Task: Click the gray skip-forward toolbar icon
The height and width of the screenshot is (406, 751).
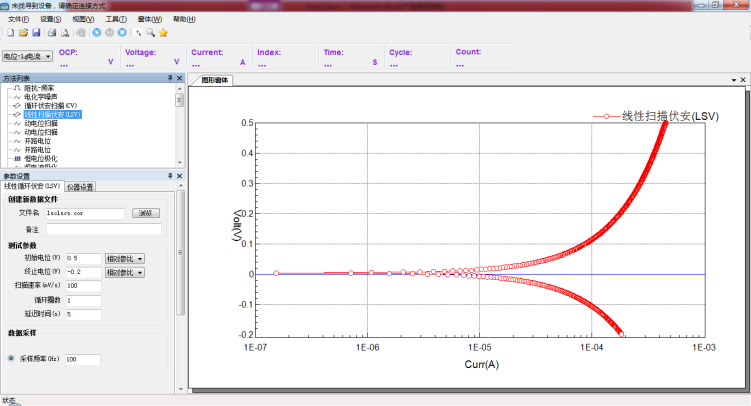Action: (x=109, y=33)
